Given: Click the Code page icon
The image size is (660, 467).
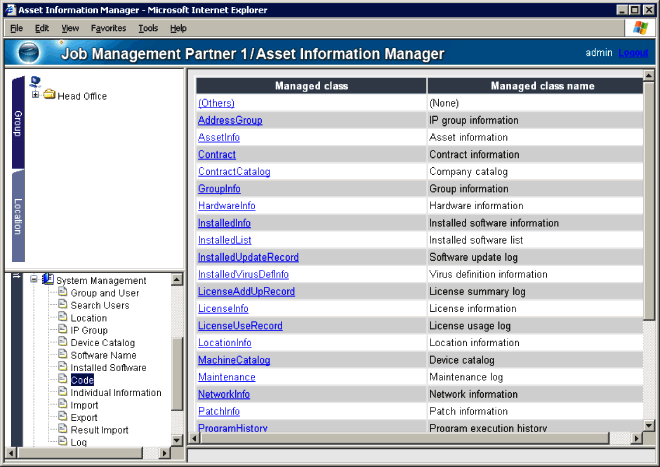Looking at the screenshot, I should (x=63, y=379).
